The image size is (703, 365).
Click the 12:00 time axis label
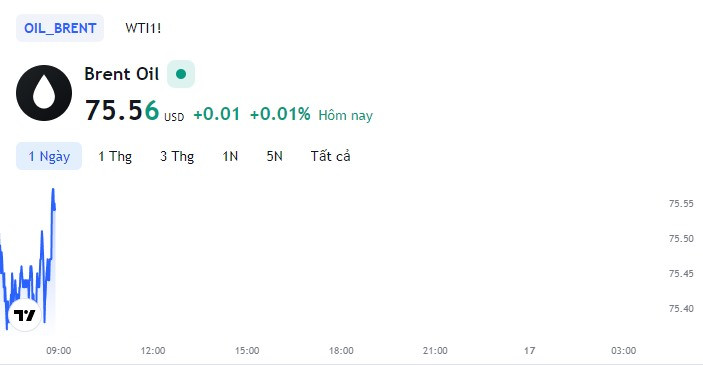tap(153, 351)
